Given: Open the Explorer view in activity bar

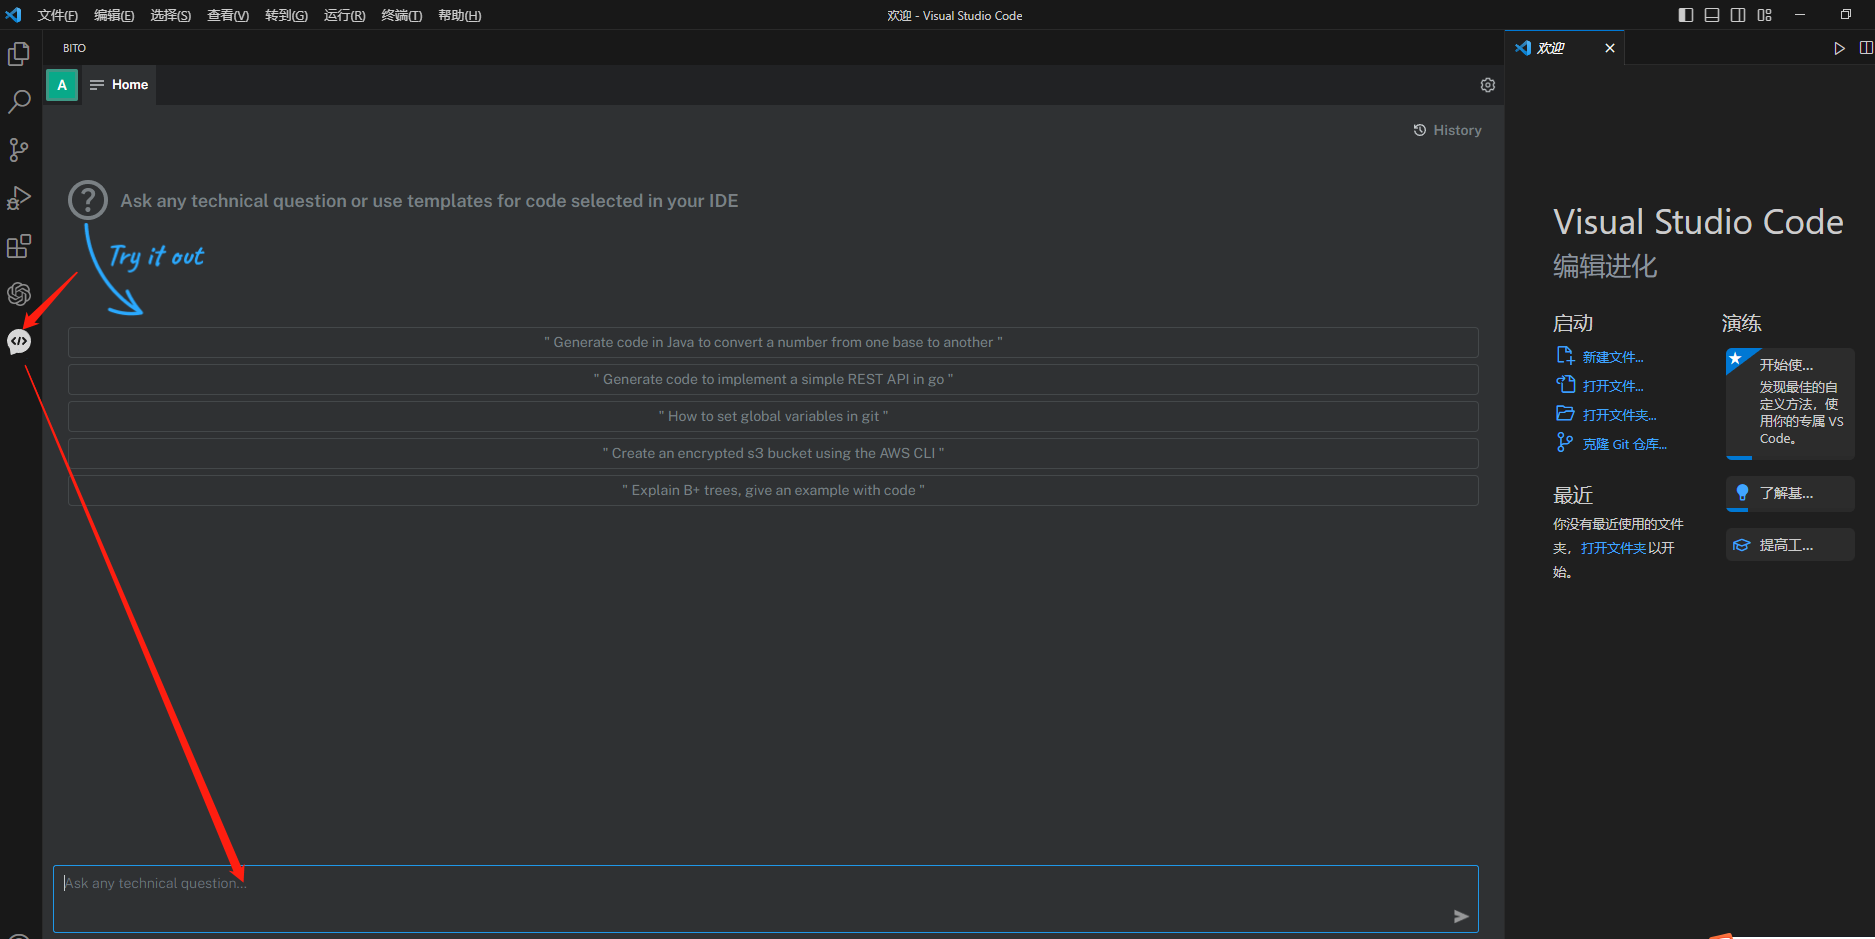Looking at the screenshot, I should click(19, 54).
